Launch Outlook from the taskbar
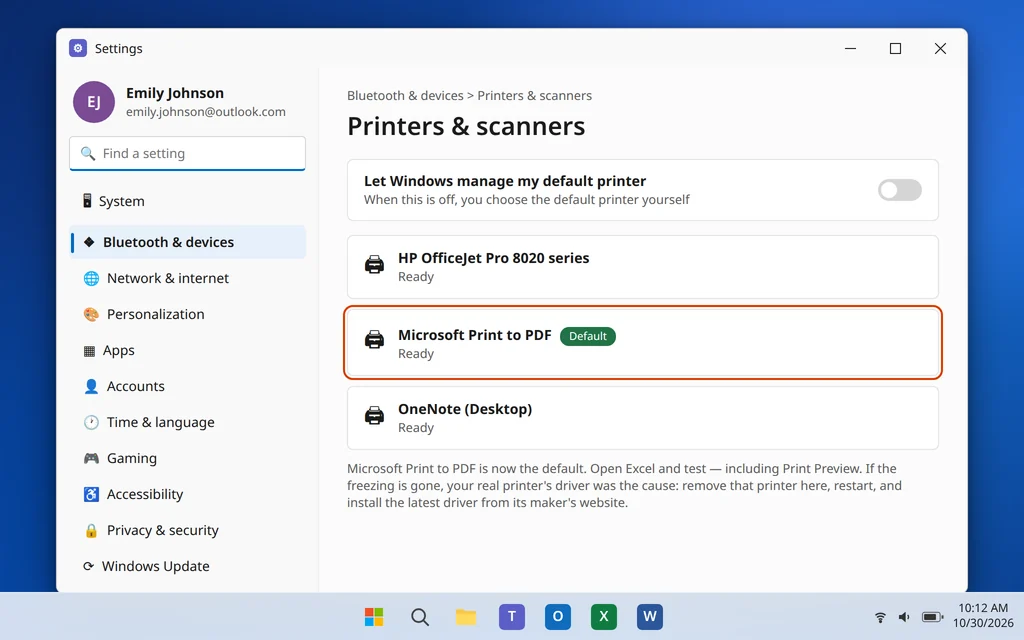 click(x=558, y=616)
